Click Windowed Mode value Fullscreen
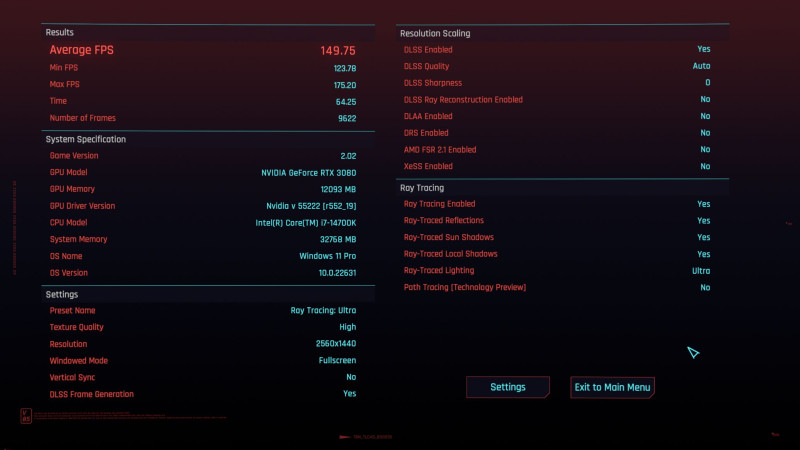 point(337,360)
